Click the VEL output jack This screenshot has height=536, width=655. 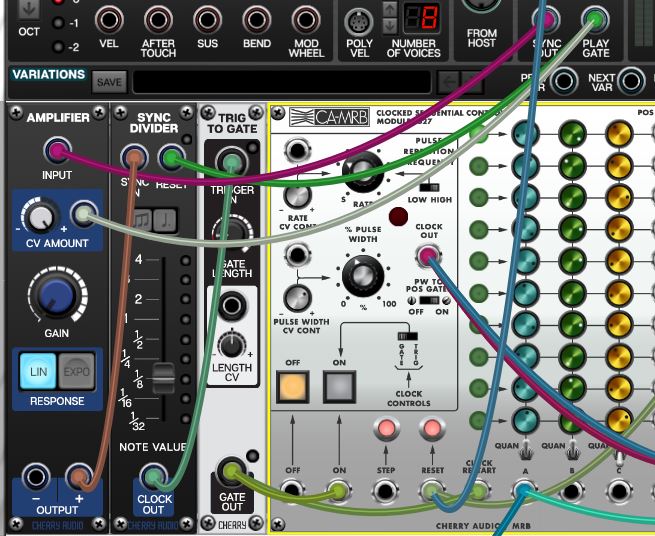[x=109, y=20]
